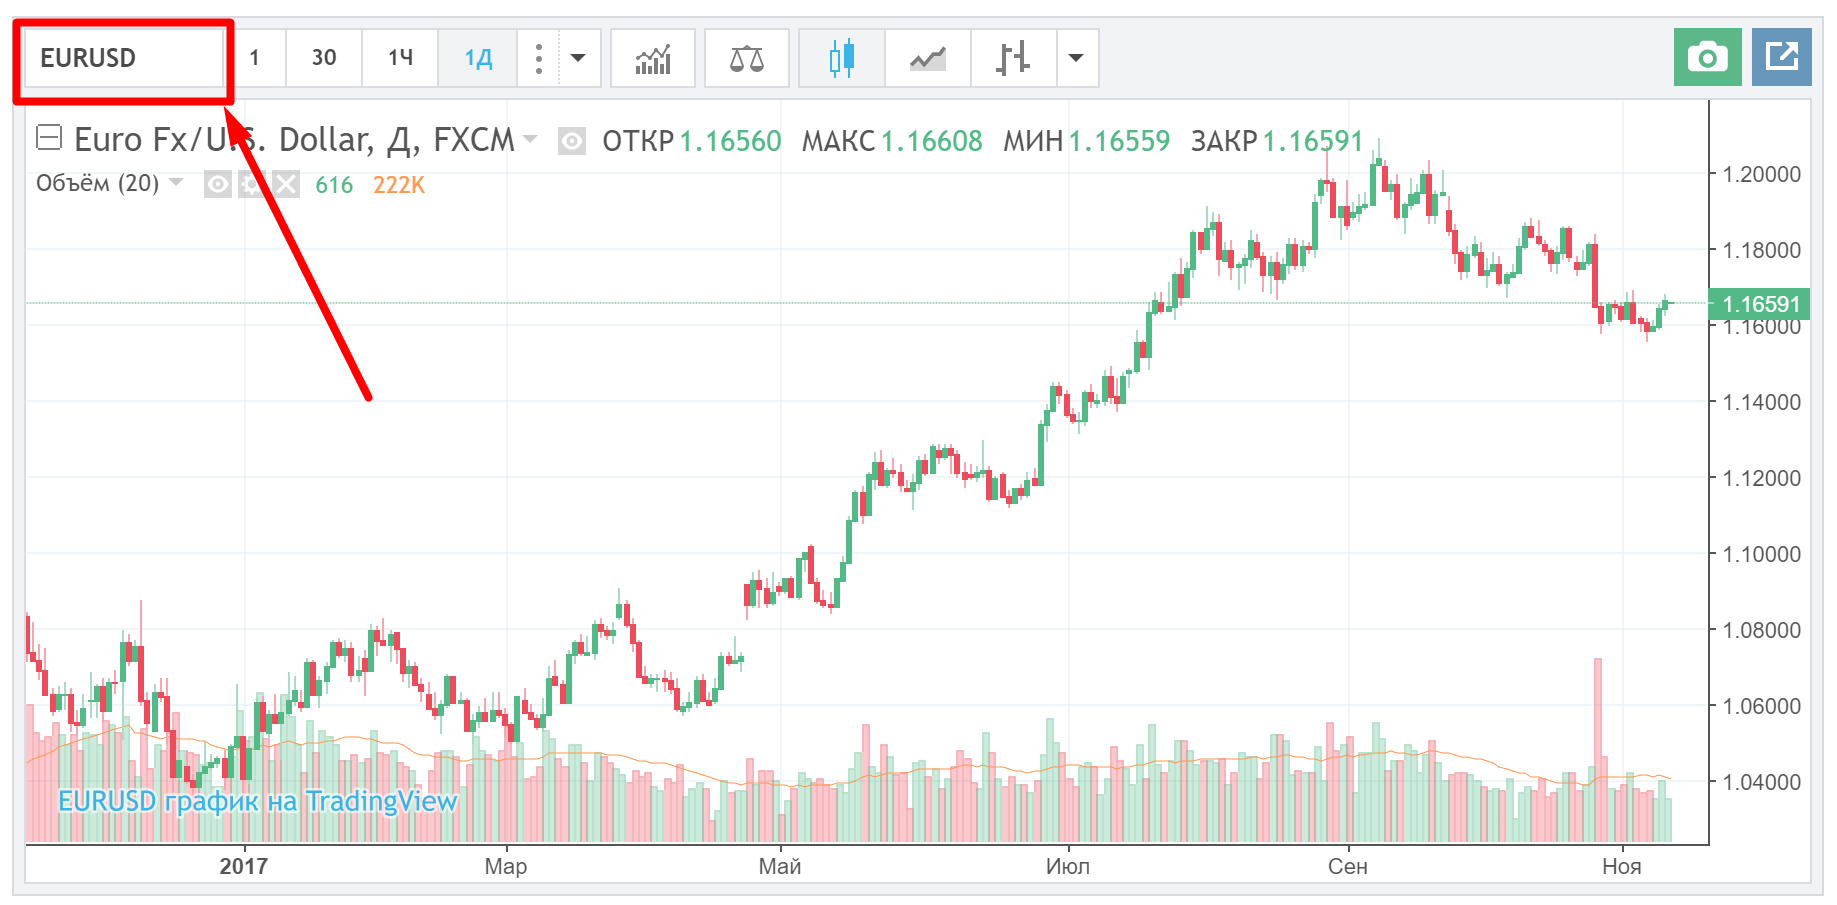Viewport: 1837px width, 905px height.
Task: Open chart in popup via blue icon
Action: coord(1781,57)
